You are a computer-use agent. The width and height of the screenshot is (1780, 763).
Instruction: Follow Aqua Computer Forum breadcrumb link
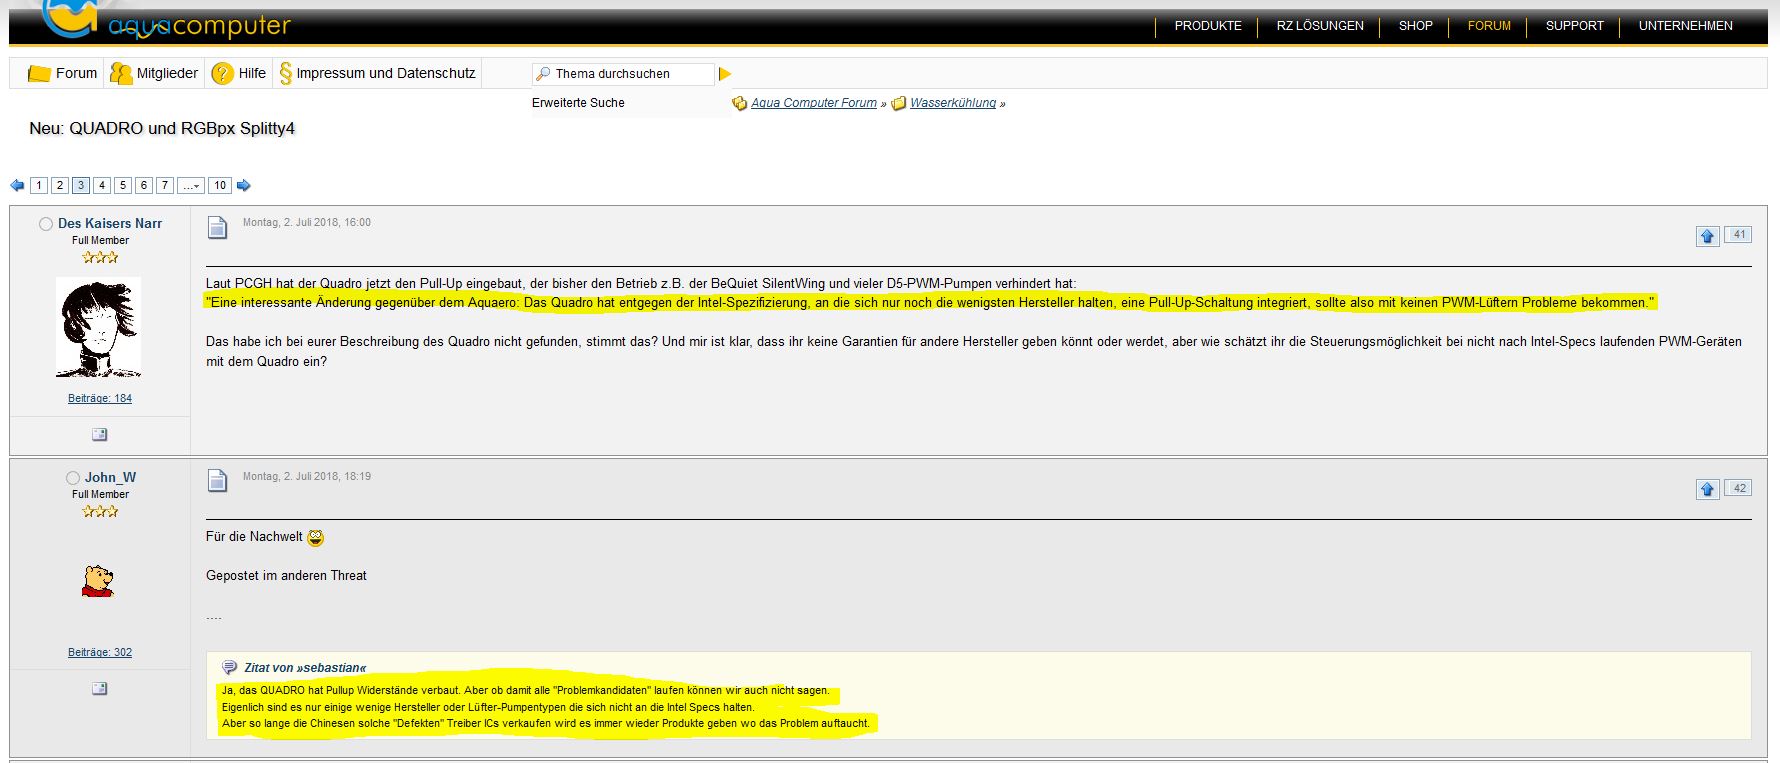click(814, 103)
